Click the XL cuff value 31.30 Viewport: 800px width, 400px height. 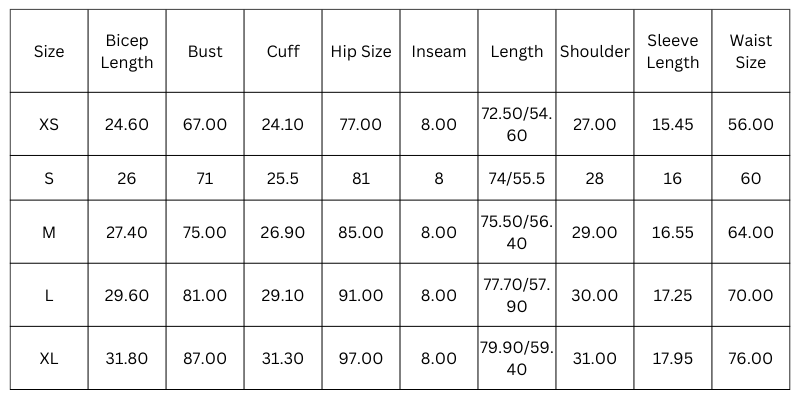283,358
